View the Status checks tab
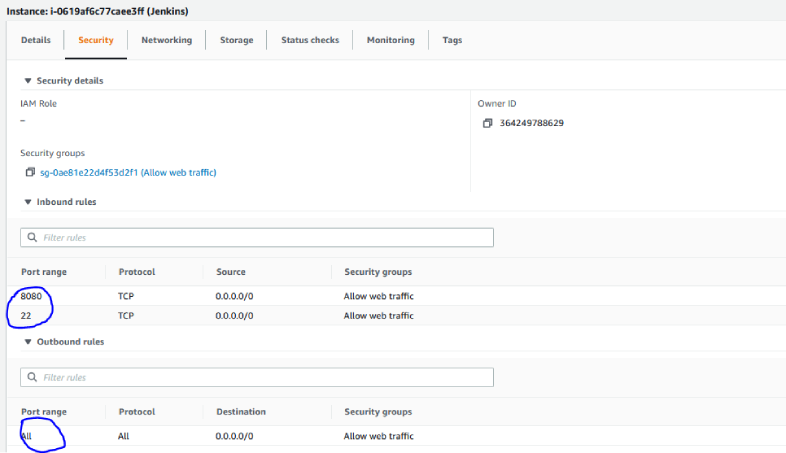 click(310, 40)
